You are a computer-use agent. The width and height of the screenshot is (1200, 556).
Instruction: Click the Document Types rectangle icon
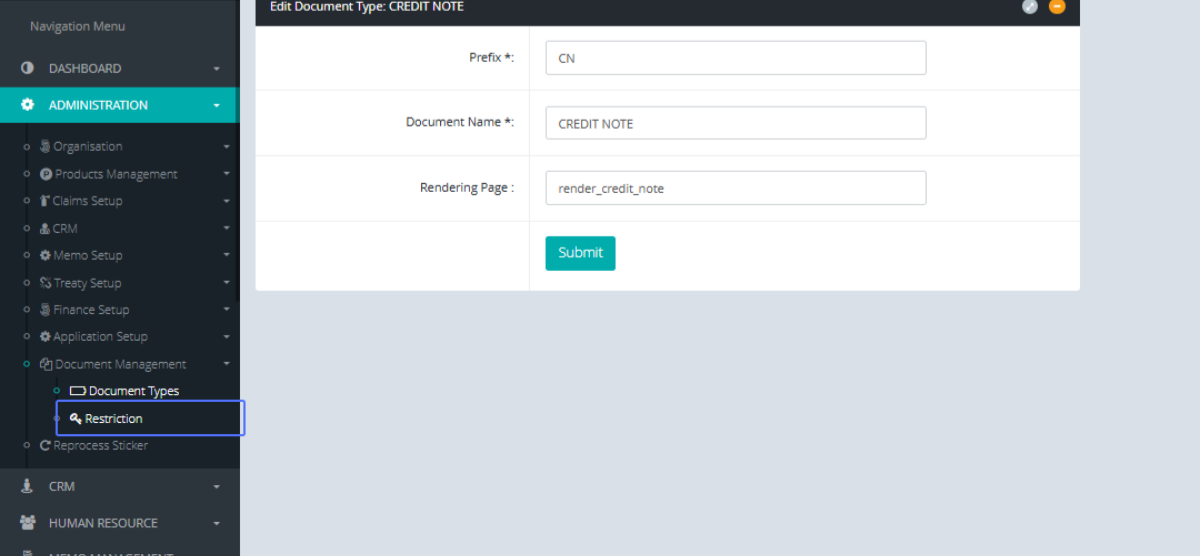click(78, 391)
